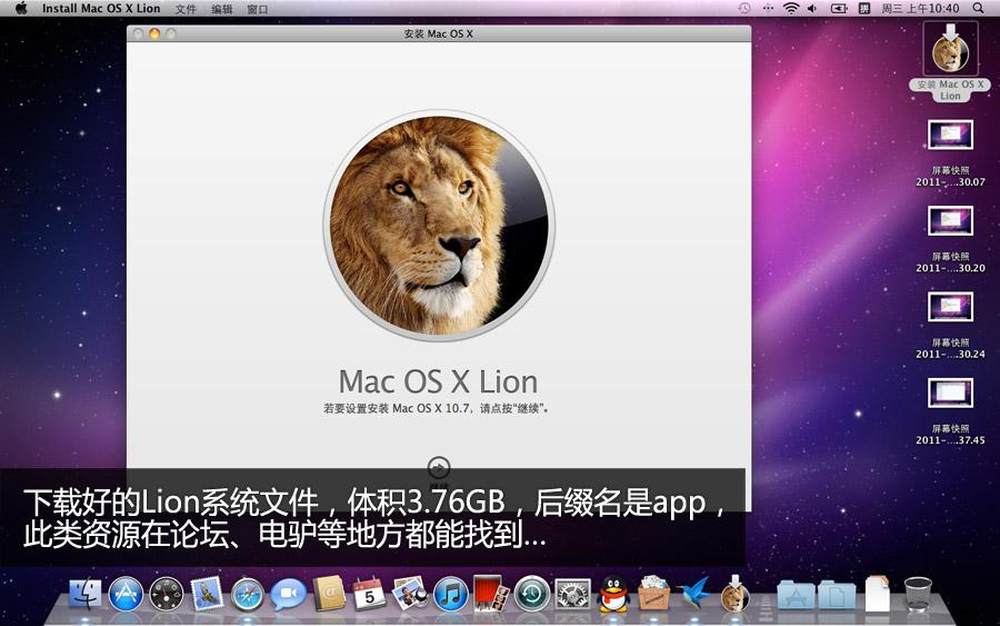This screenshot has width=1000, height=626.
Task: Open the cardboard box app in Dock
Action: click(654, 592)
